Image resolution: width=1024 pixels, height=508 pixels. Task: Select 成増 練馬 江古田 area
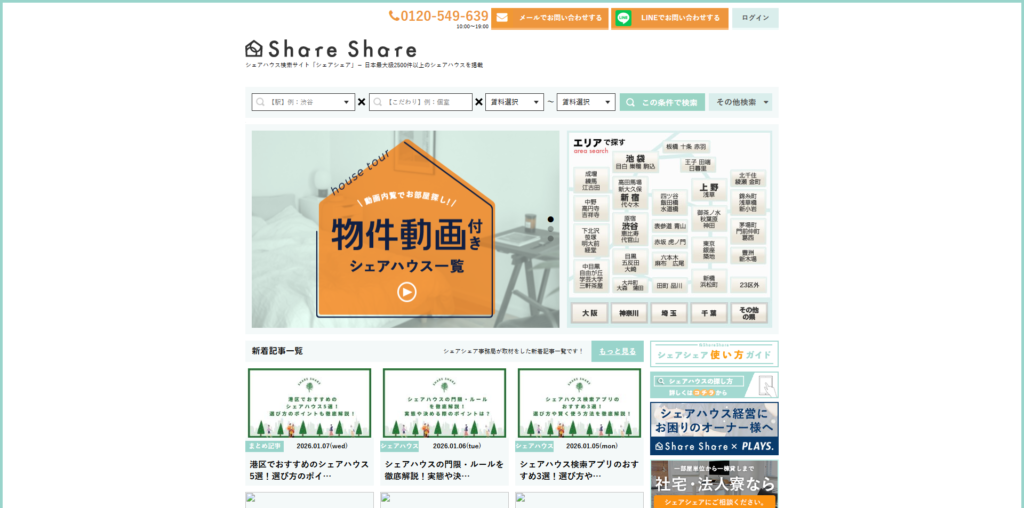[591, 181]
